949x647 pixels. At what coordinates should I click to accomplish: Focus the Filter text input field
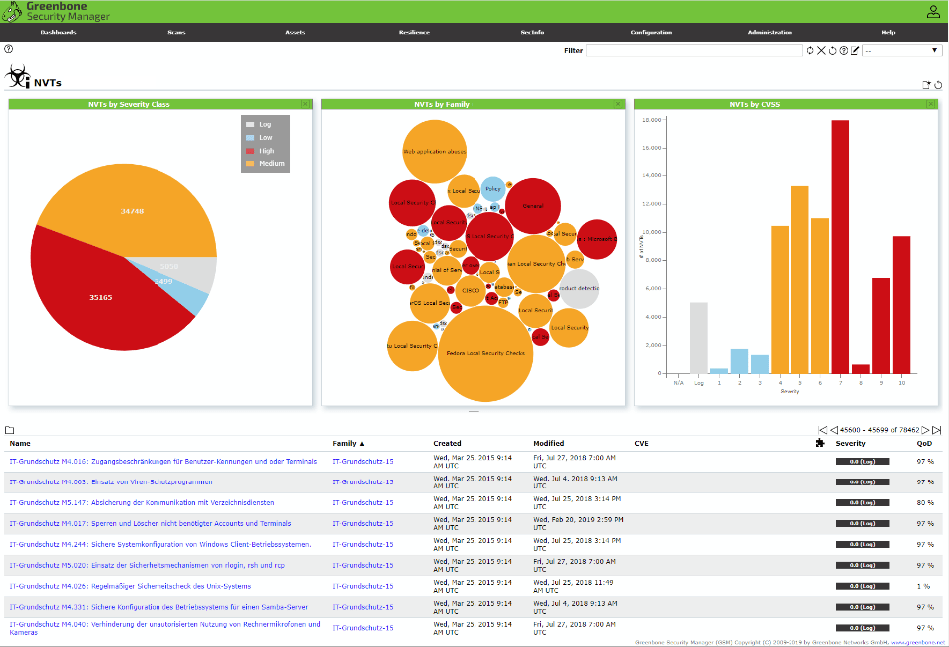point(693,50)
